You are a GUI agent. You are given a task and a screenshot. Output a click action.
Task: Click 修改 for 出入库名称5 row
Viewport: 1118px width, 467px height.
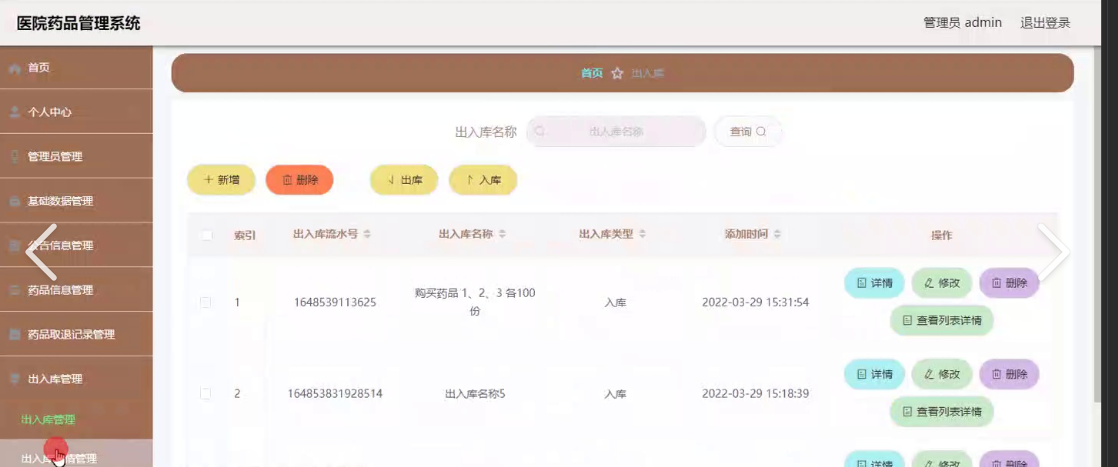pos(942,374)
